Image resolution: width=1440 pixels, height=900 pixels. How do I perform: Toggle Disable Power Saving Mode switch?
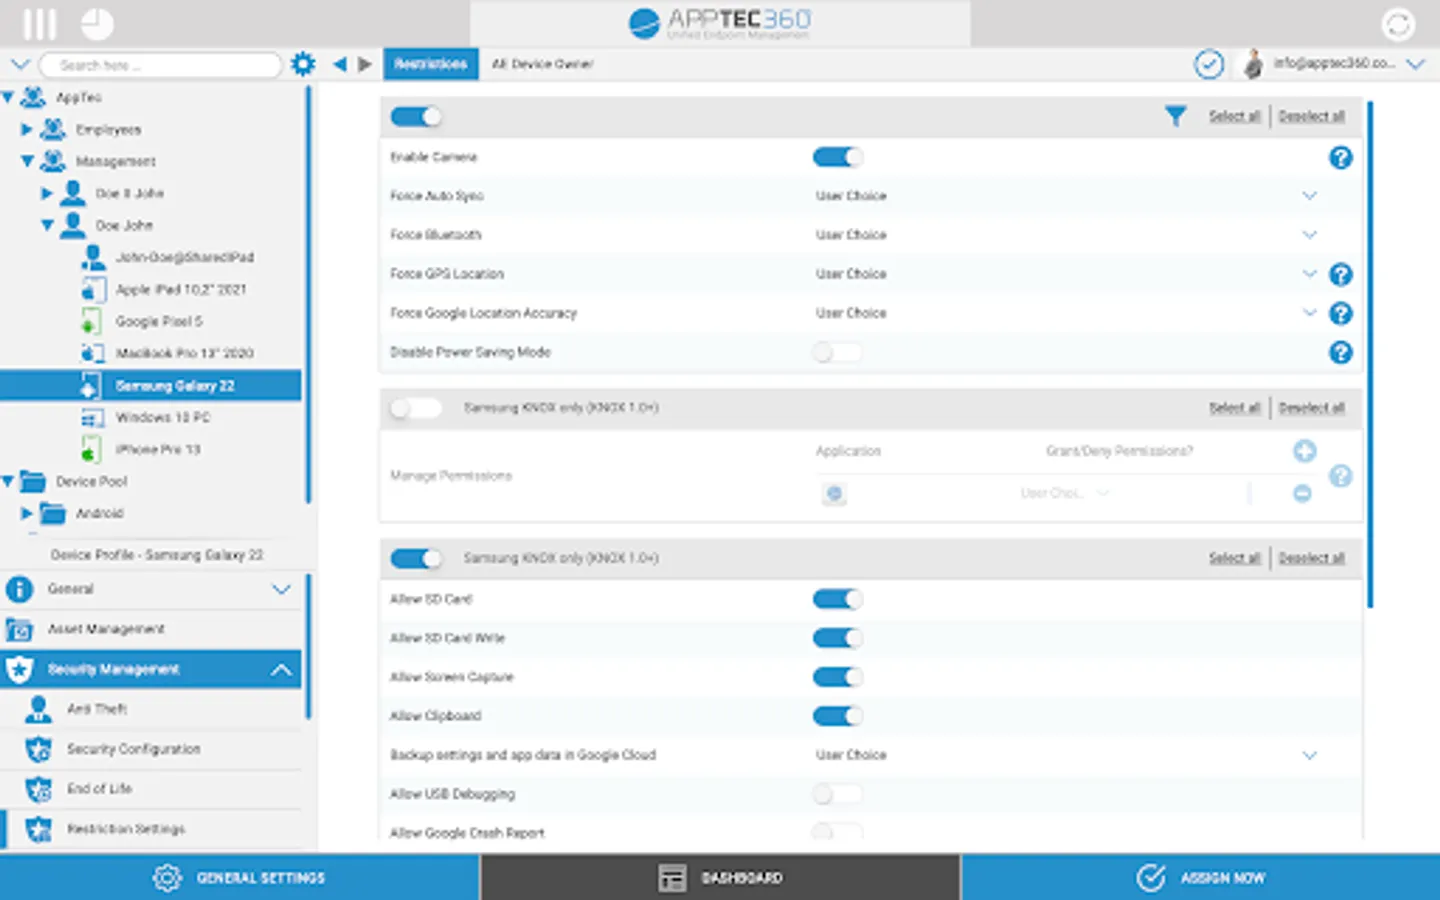838,352
